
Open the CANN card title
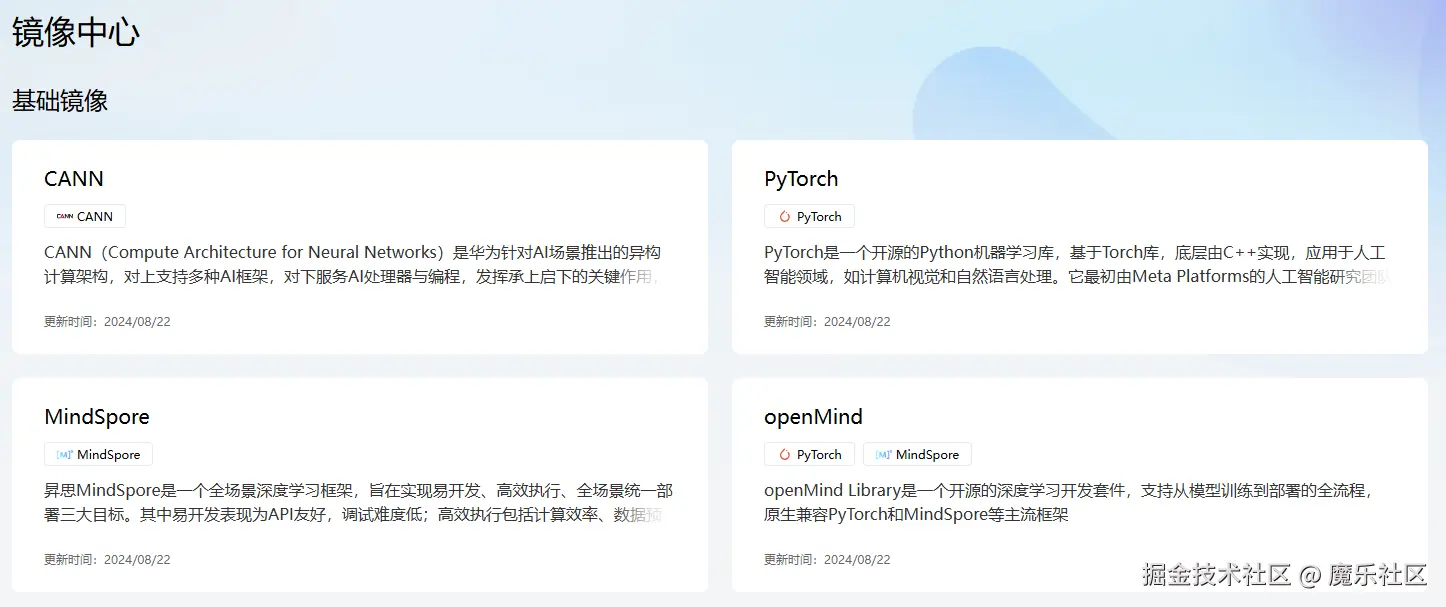[74, 179]
